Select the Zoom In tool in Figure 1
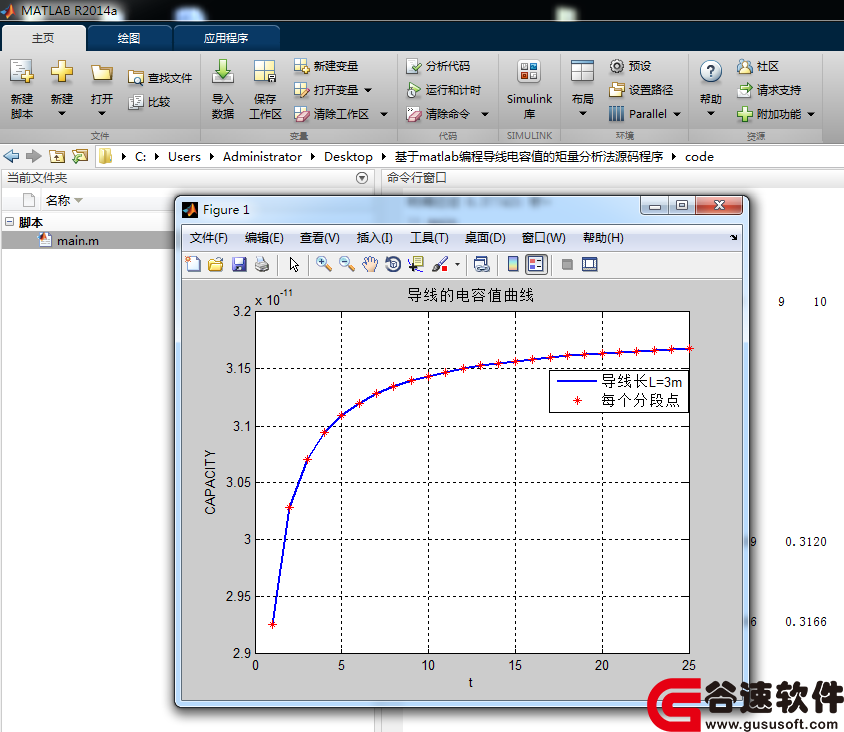This screenshot has height=732, width=844. tap(323, 264)
